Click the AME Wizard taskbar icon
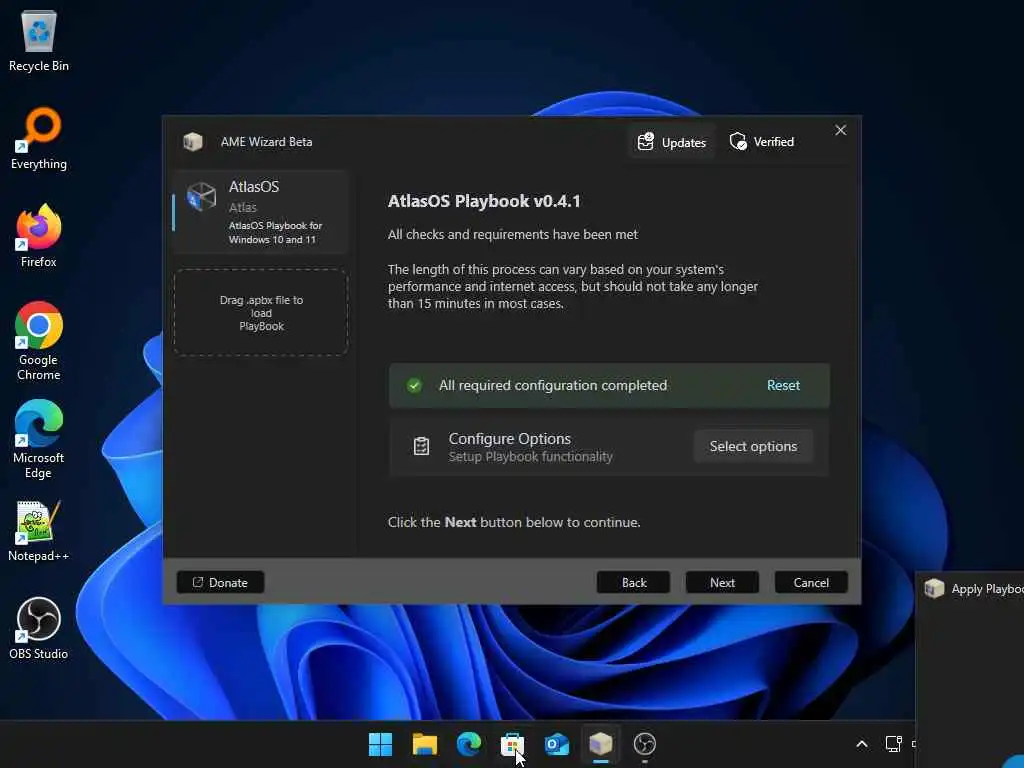 tap(601, 744)
